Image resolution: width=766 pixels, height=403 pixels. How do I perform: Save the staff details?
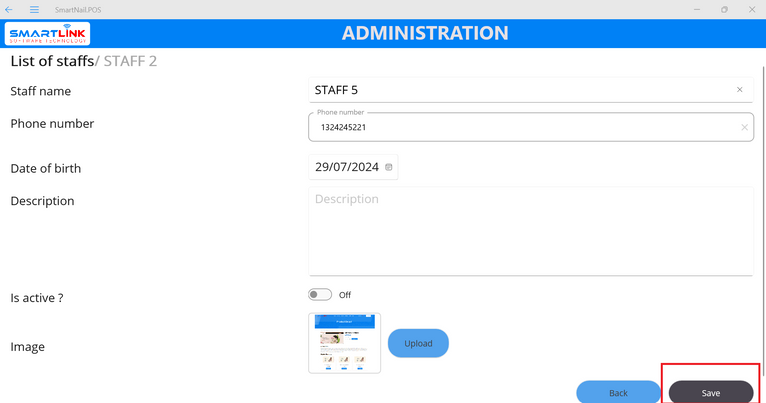710,392
